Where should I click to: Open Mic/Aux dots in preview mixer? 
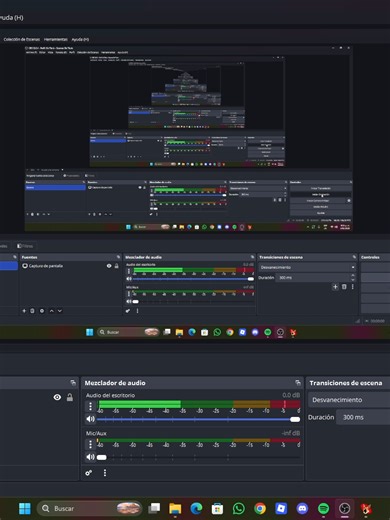(x=129, y=294)
